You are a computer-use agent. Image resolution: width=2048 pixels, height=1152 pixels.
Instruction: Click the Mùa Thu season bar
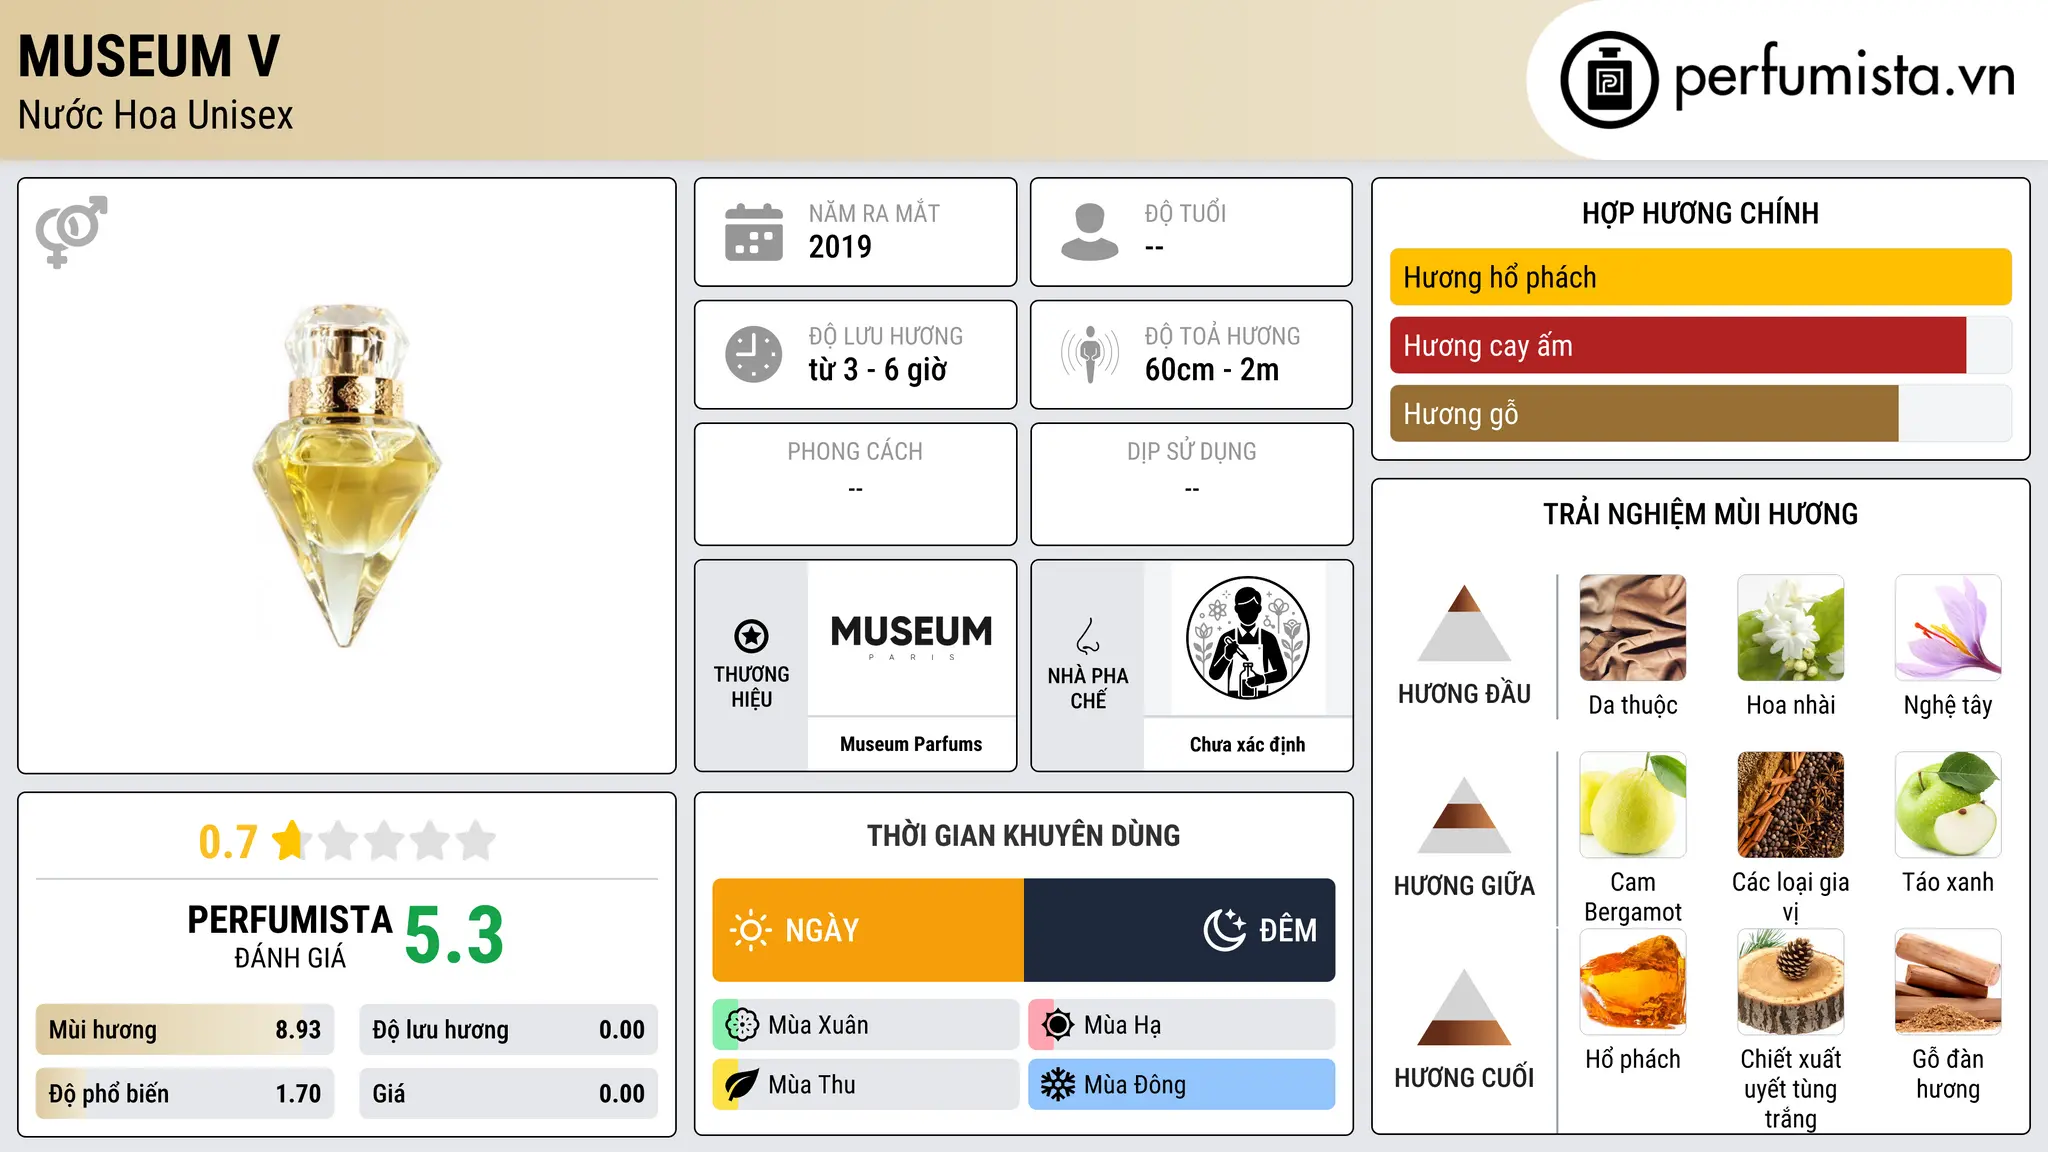click(x=866, y=1085)
